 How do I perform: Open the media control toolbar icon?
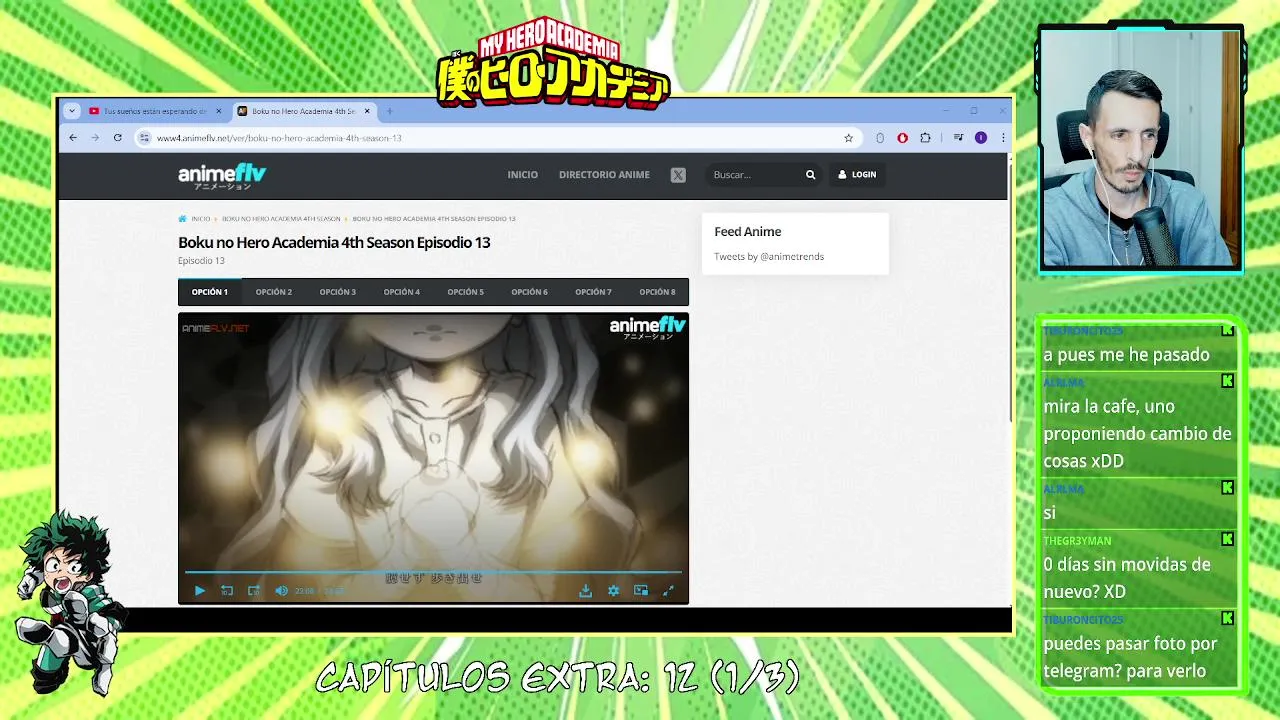click(x=958, y=138)
